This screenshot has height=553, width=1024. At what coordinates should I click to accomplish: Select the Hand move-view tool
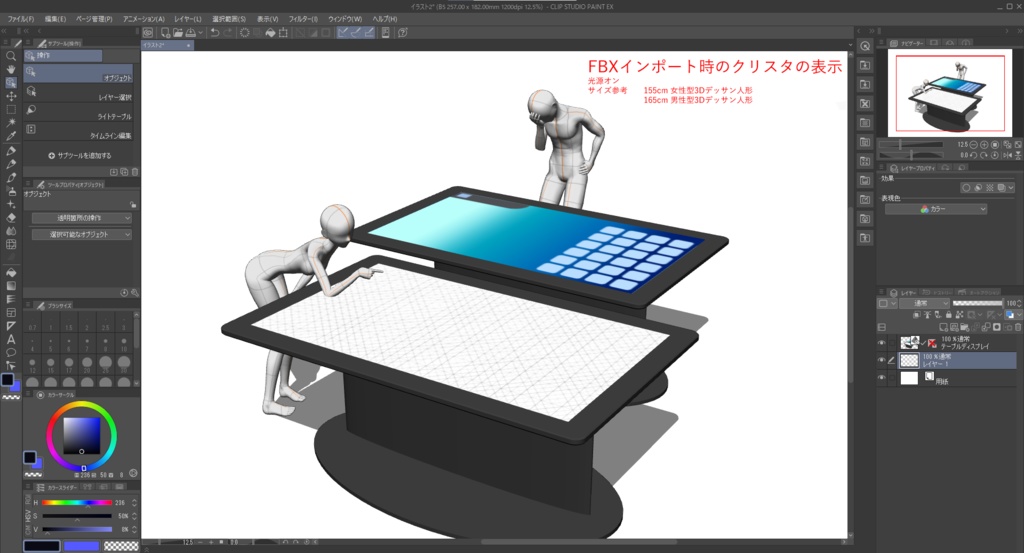pyautogui.click(x=10, y=69)
